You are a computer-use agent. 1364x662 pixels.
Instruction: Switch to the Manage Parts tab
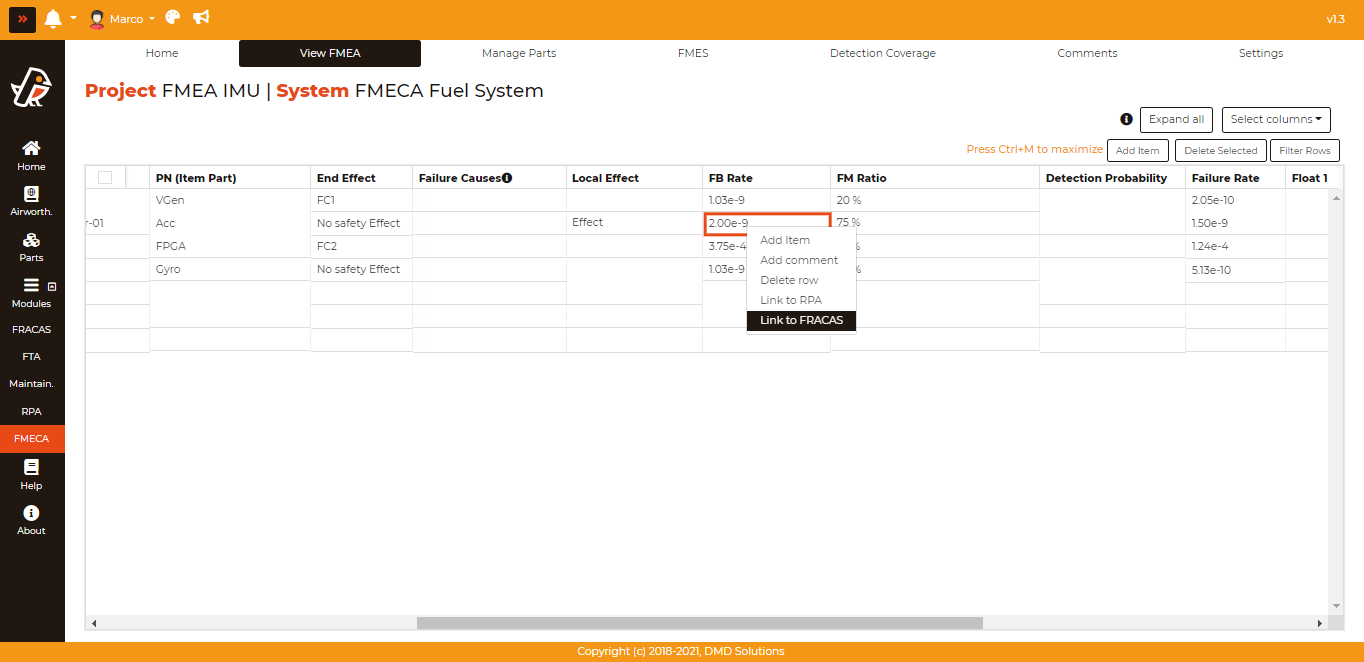click(519, 53)
